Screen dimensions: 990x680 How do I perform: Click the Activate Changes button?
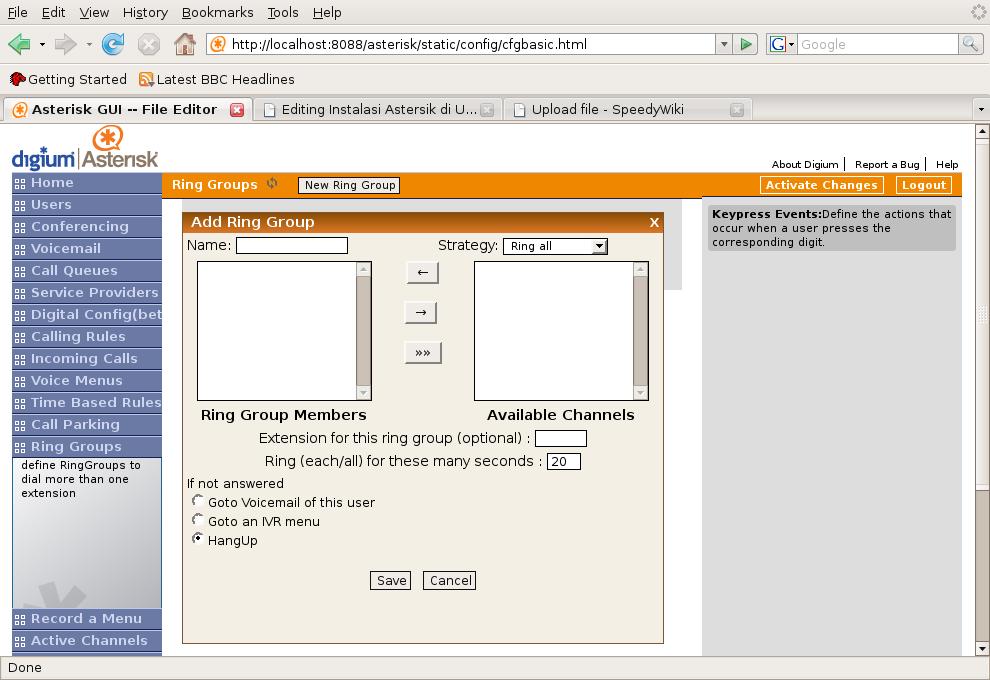[821, 185]
